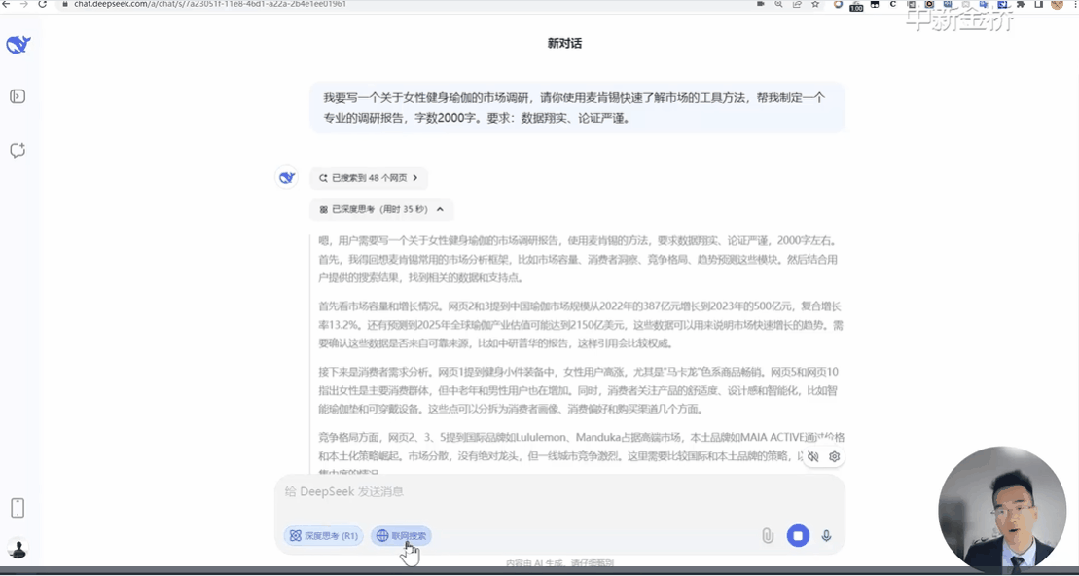1079x576 pixels.
Task: Click the microphone voice input icon
Action: pos(826,535)
